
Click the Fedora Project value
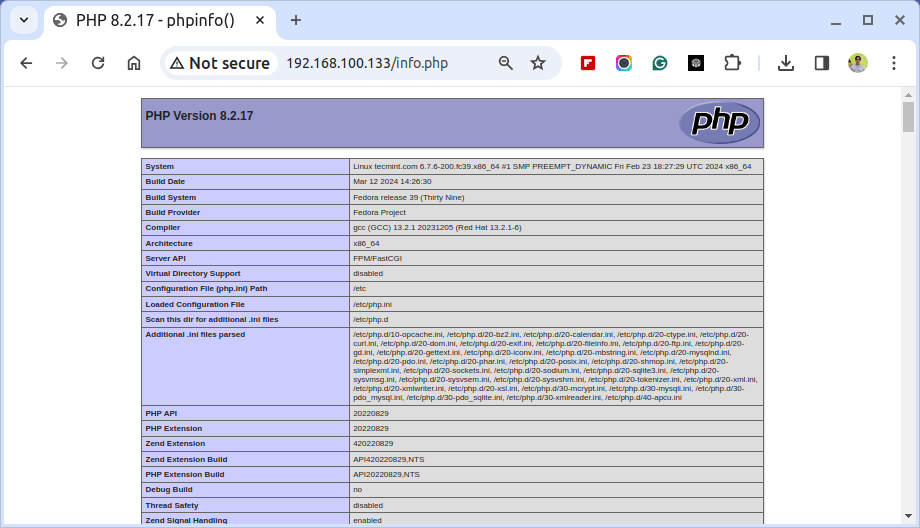pos(379,212)
